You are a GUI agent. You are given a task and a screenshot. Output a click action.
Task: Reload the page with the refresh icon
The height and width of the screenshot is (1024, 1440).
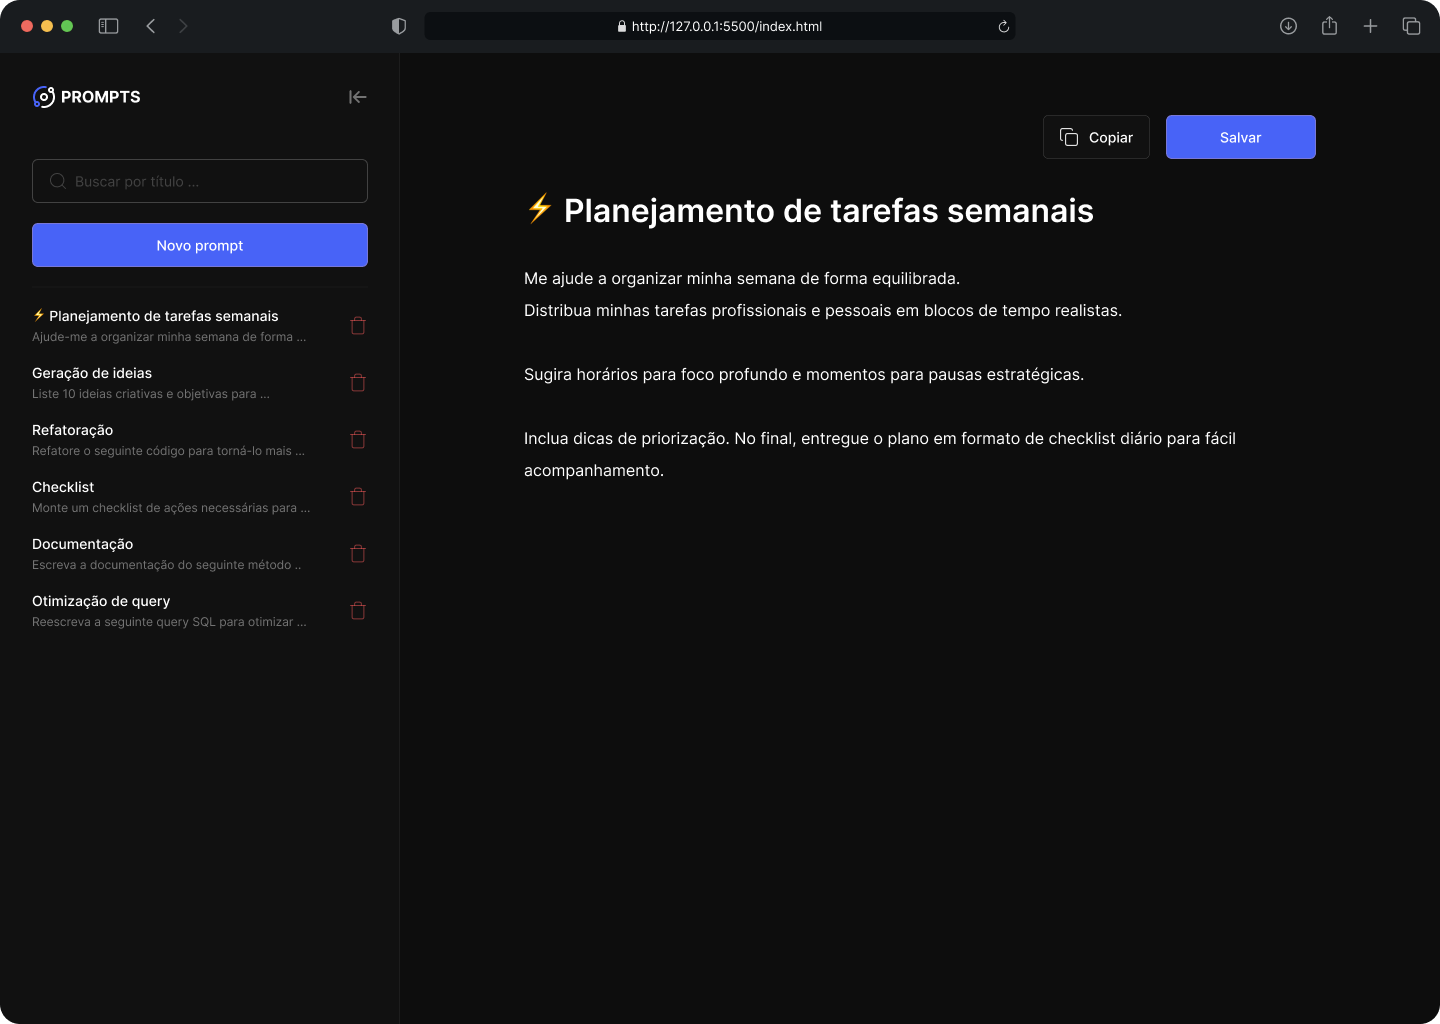(x=1003, y=27)
